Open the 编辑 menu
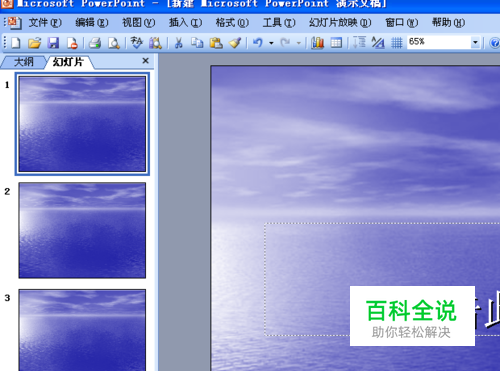 (x=92, y=23)
